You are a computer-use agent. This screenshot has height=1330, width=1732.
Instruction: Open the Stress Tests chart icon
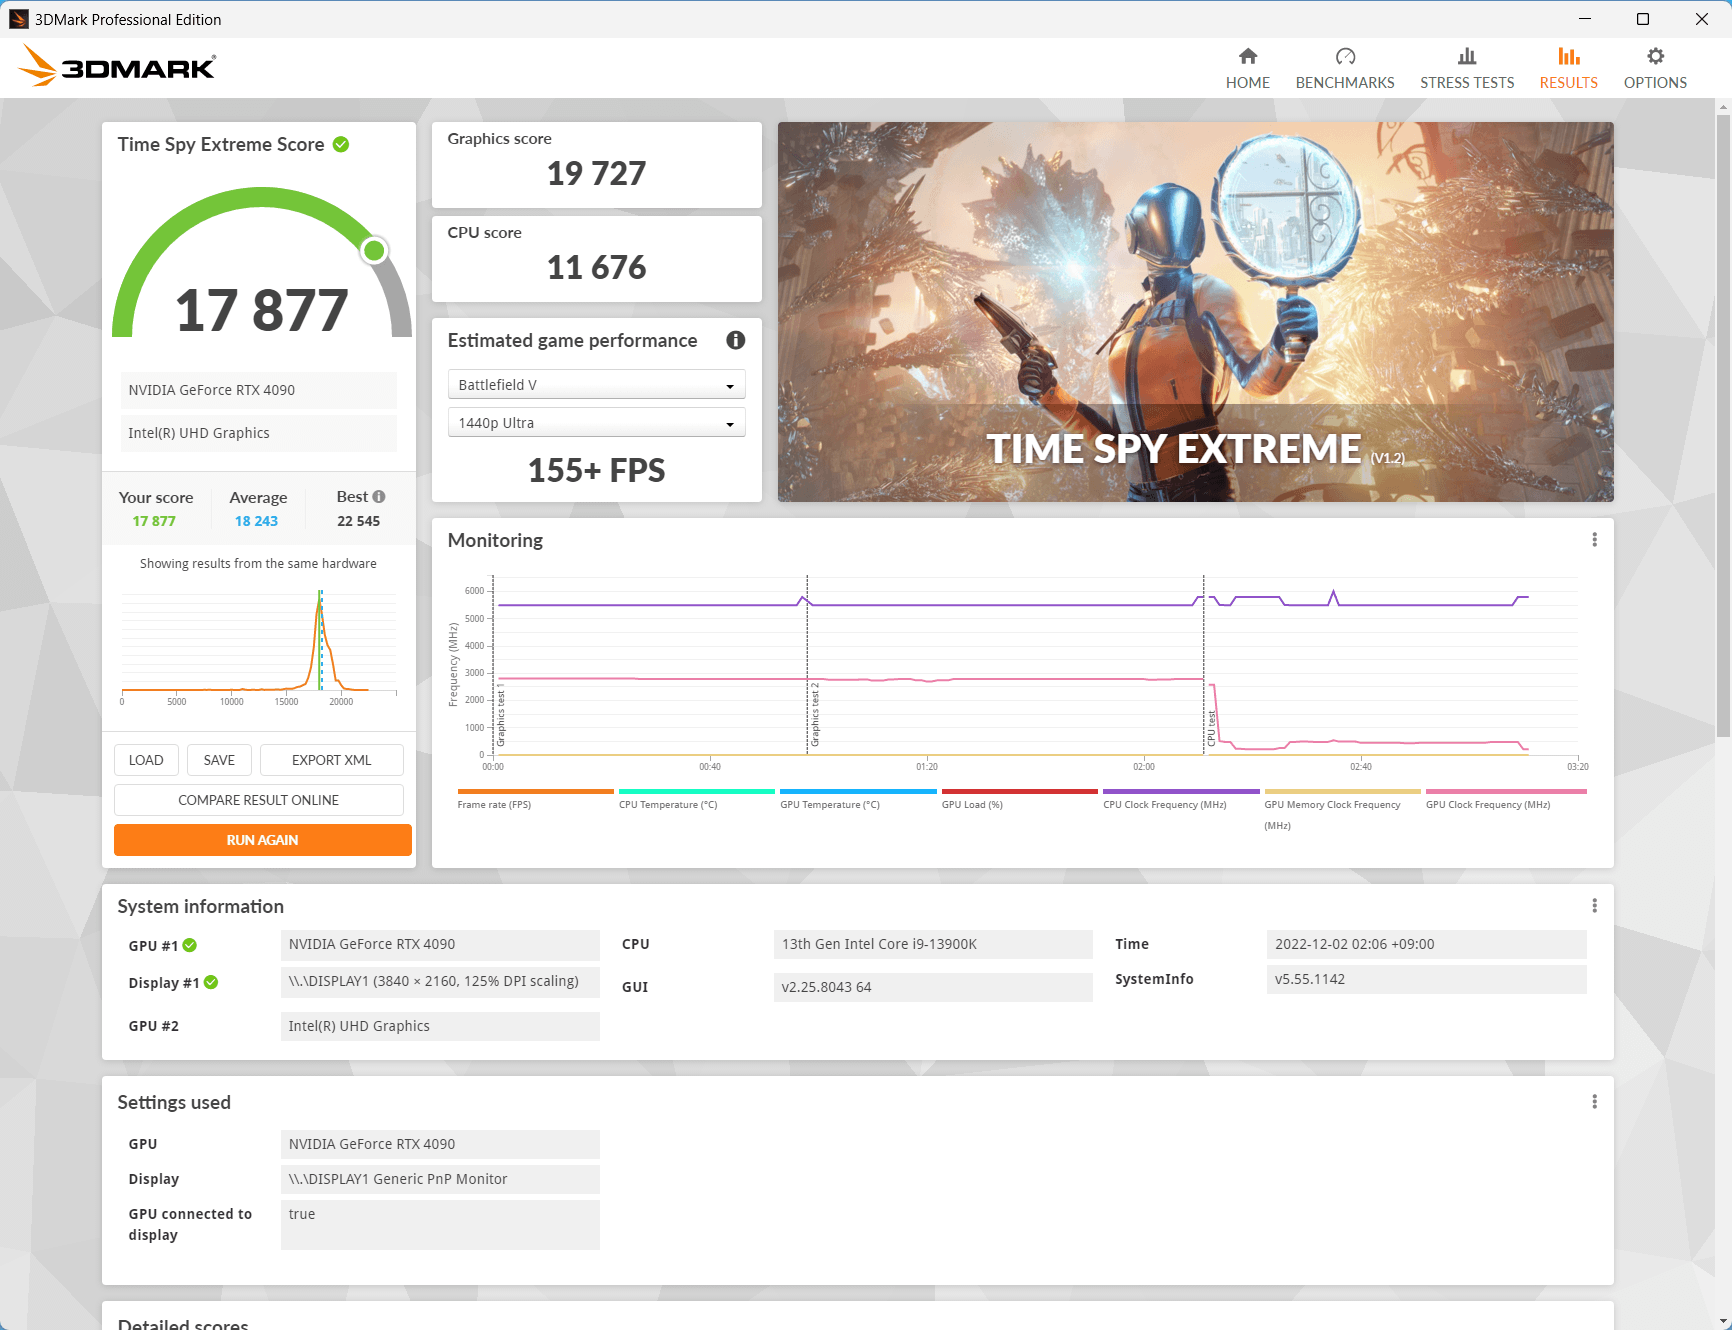(x=1467, y=56)
